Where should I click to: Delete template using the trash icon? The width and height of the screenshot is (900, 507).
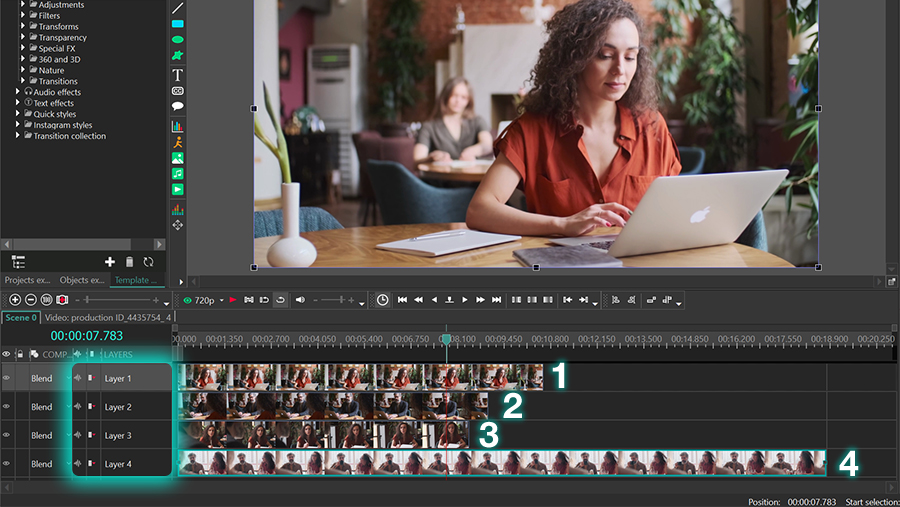coord(129,262)
